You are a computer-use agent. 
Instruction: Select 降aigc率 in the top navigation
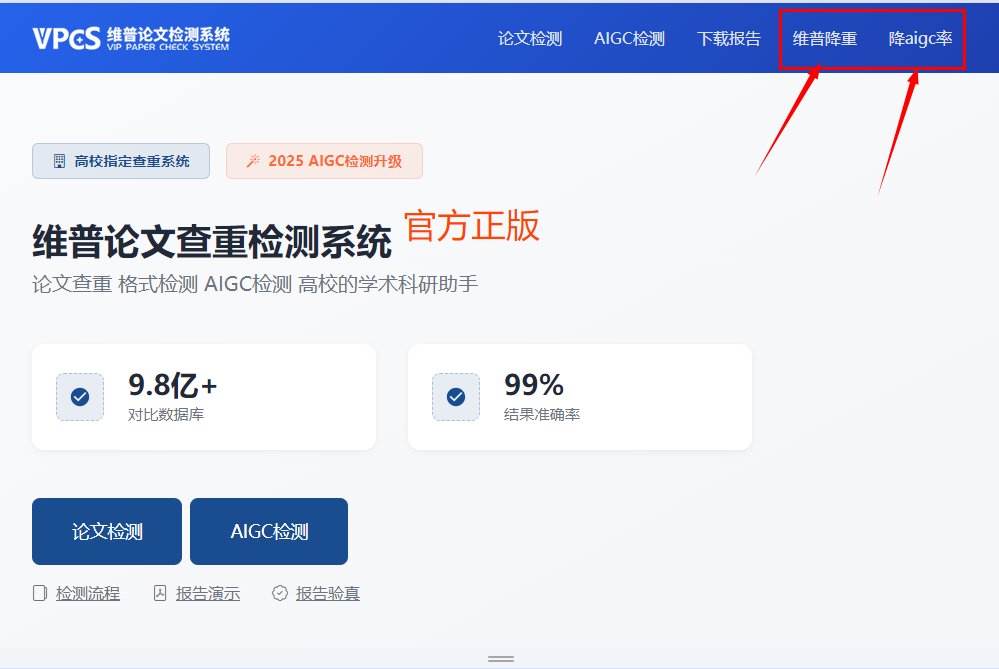click(921, 39)
